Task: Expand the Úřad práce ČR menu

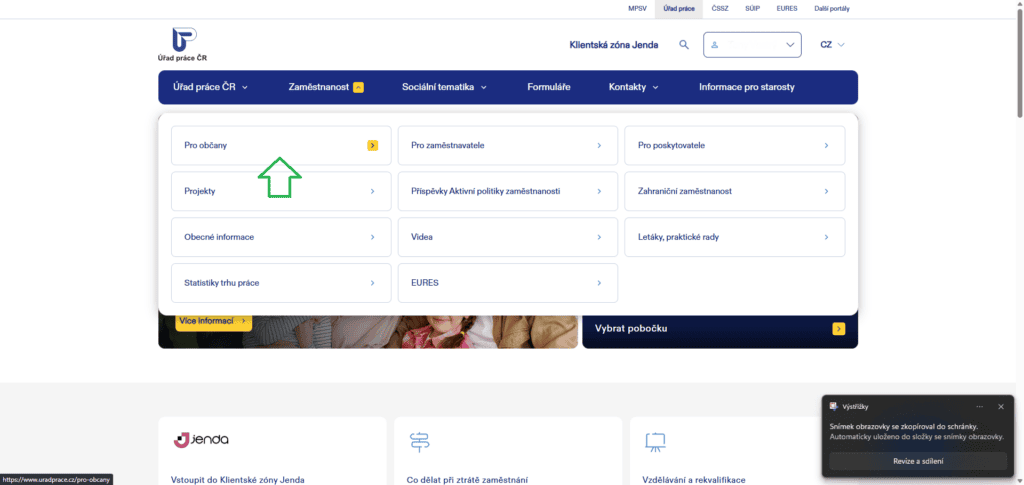Action: (x=210, y=87)
